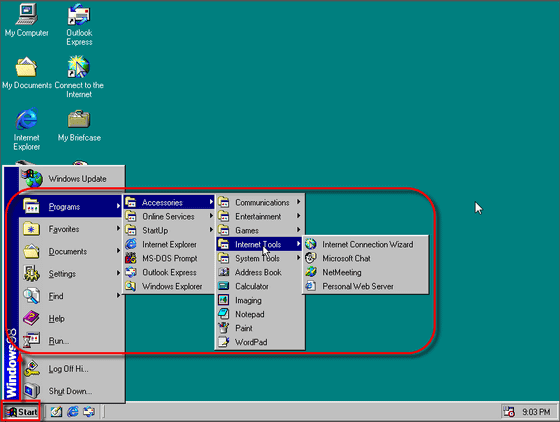The width and height of the screenshot is (560, 422).
Task: Click the system clock showing 9:03 PM
Action: tap(536, 412)
